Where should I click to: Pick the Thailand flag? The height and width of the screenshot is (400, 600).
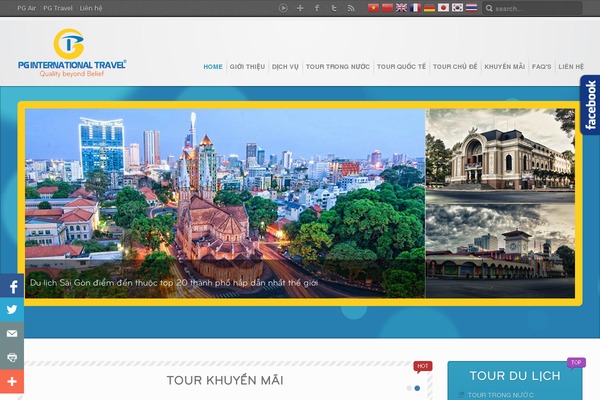[x=471, y=8]
